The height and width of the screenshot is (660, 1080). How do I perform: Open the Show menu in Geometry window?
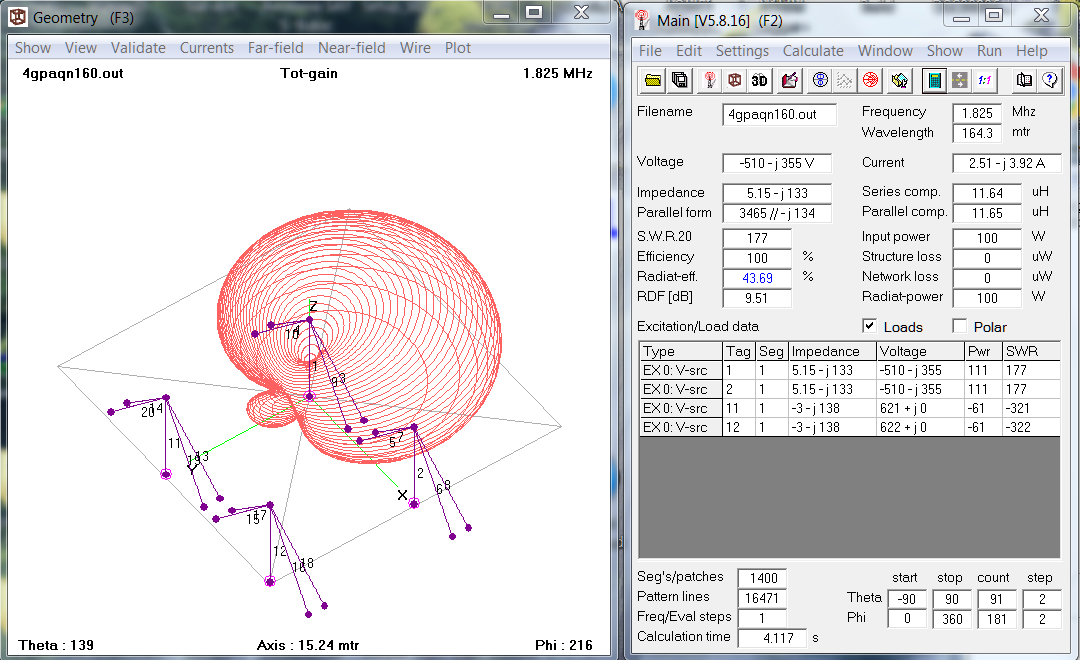[33, 48]
